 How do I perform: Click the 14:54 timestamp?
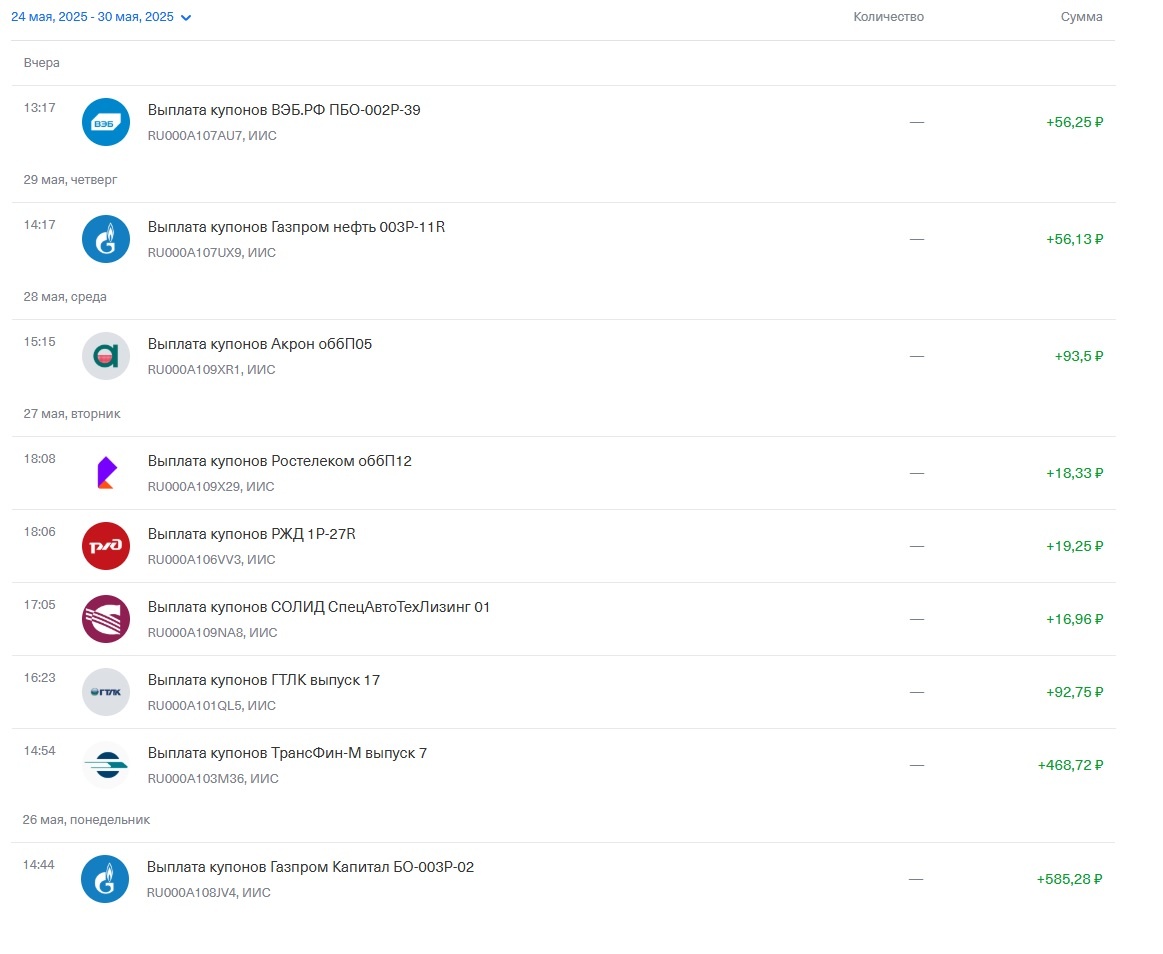click(40, 751)
